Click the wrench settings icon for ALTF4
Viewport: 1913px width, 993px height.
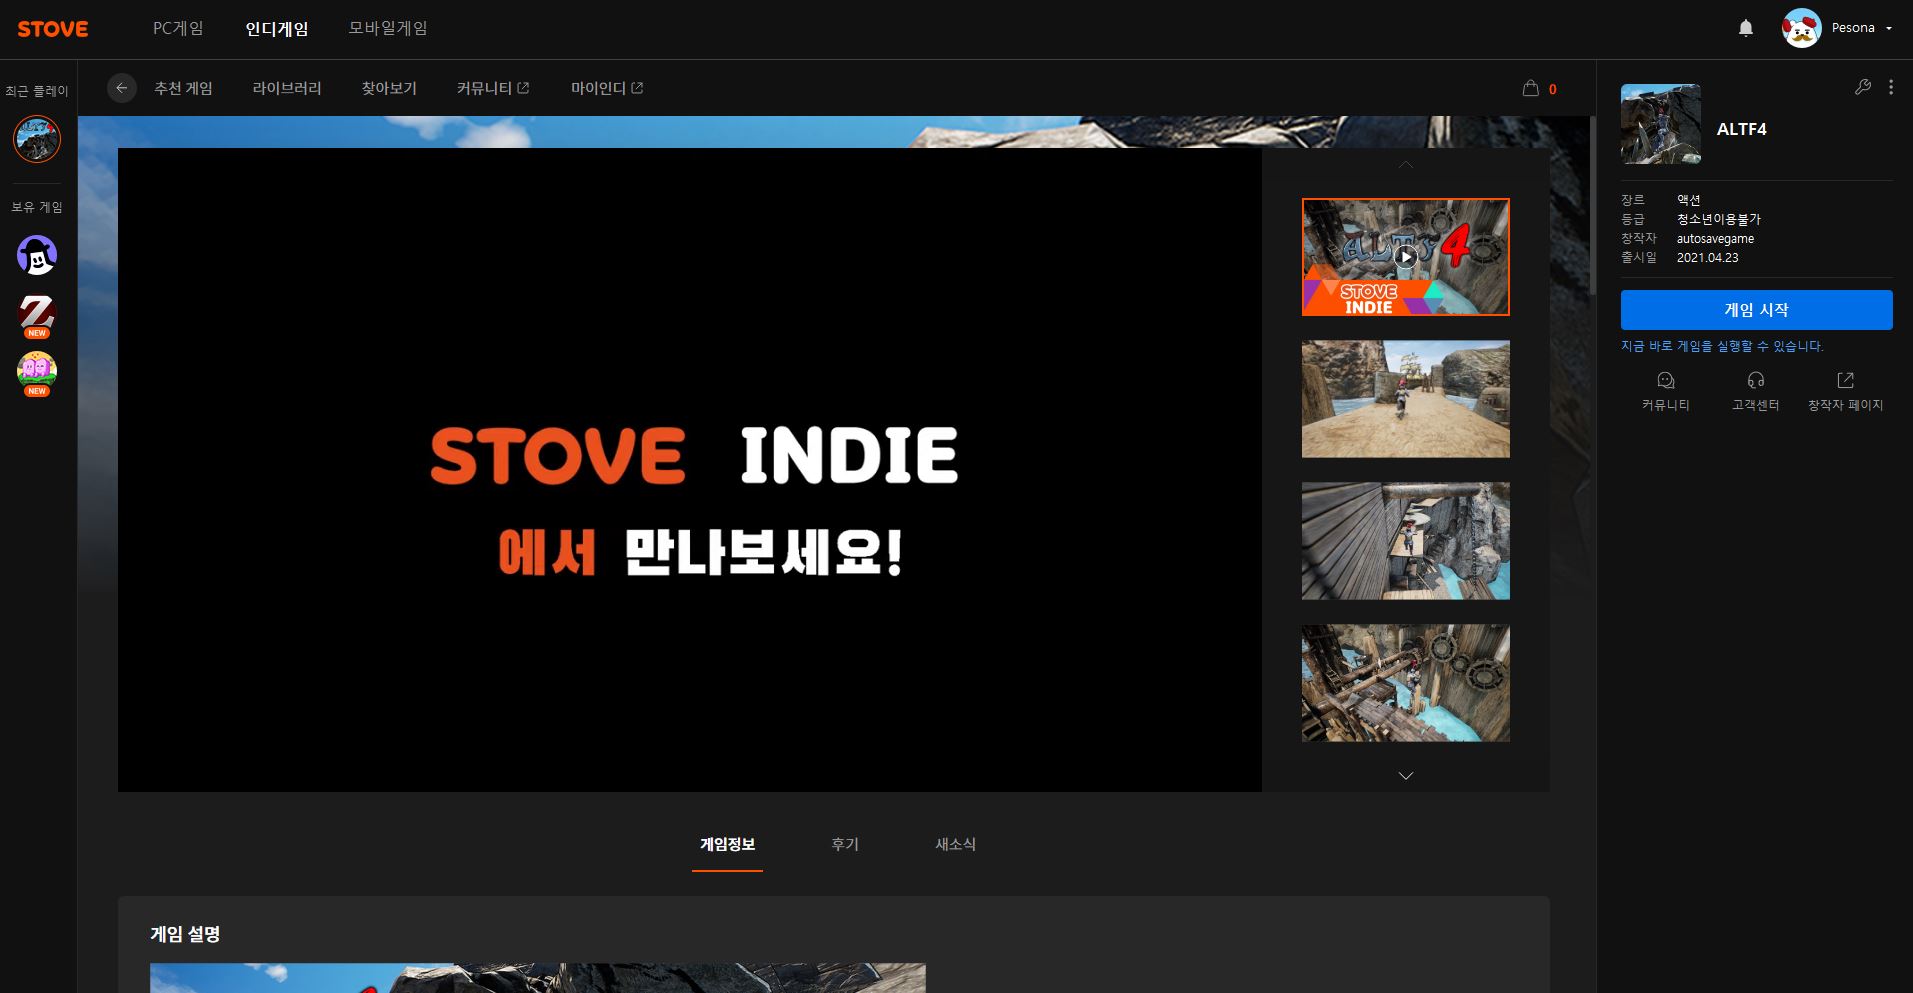pyautogui.click(x=1862, y=87)
